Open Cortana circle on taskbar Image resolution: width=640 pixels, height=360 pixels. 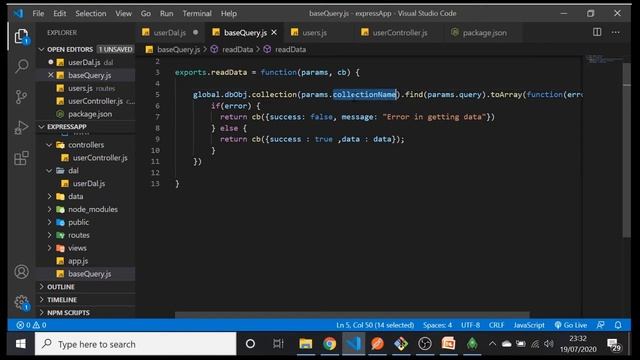(250, 344)
